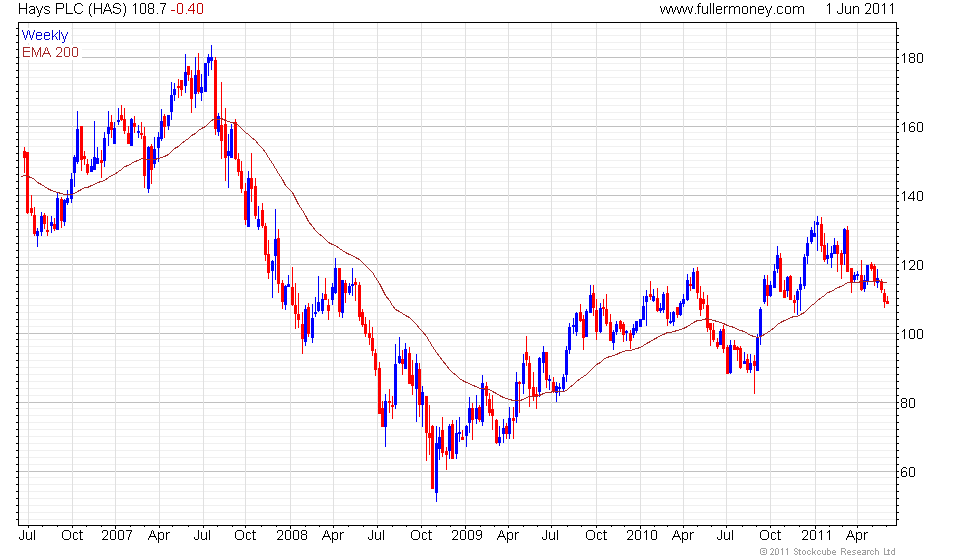Image resolution: width=980 pixels, height=560 pixels.
Task: Click the 2010 year axis label
Action: (x=642, y=536)
